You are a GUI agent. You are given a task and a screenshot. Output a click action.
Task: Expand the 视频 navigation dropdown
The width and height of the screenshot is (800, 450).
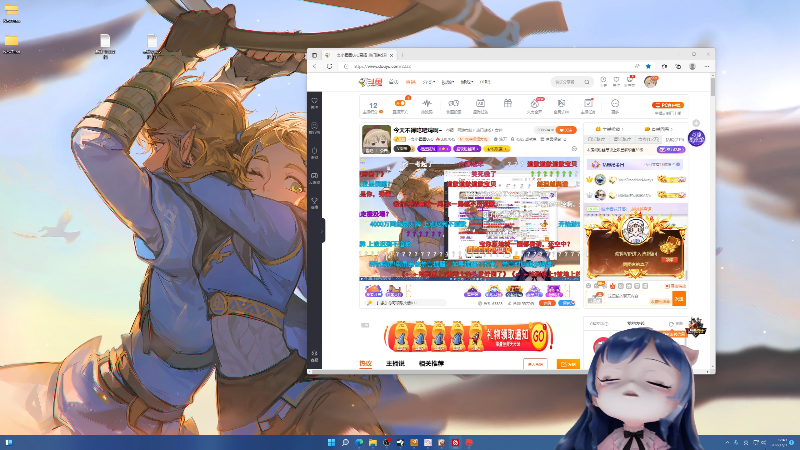(467, 82)
